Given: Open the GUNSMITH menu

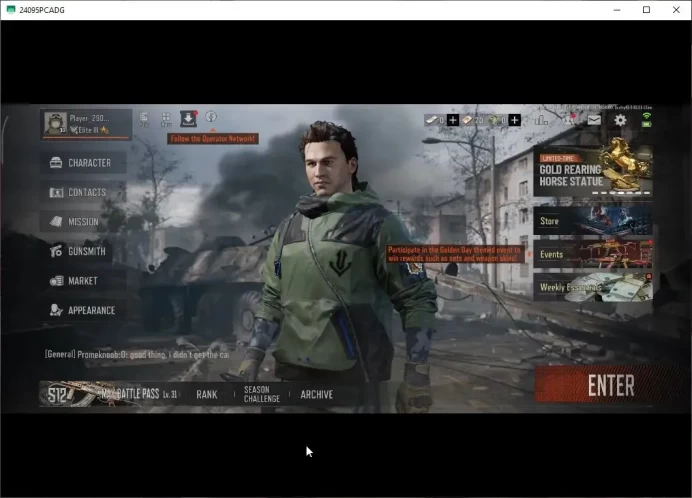Looking at the screenshot, I should 83,251.
